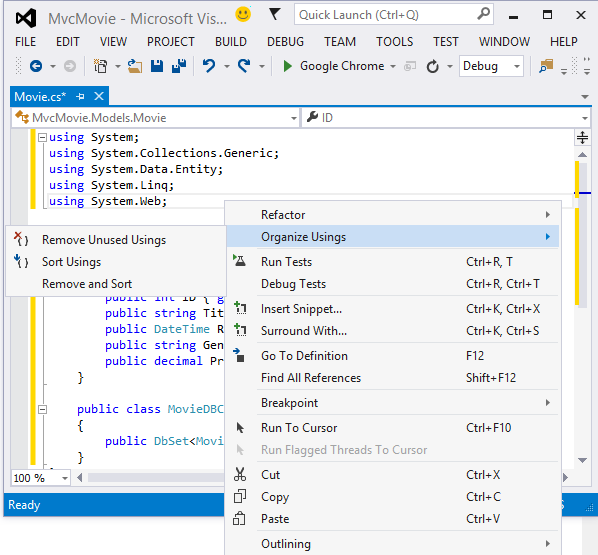Collapse the MovieDBContext class outline

42,409
